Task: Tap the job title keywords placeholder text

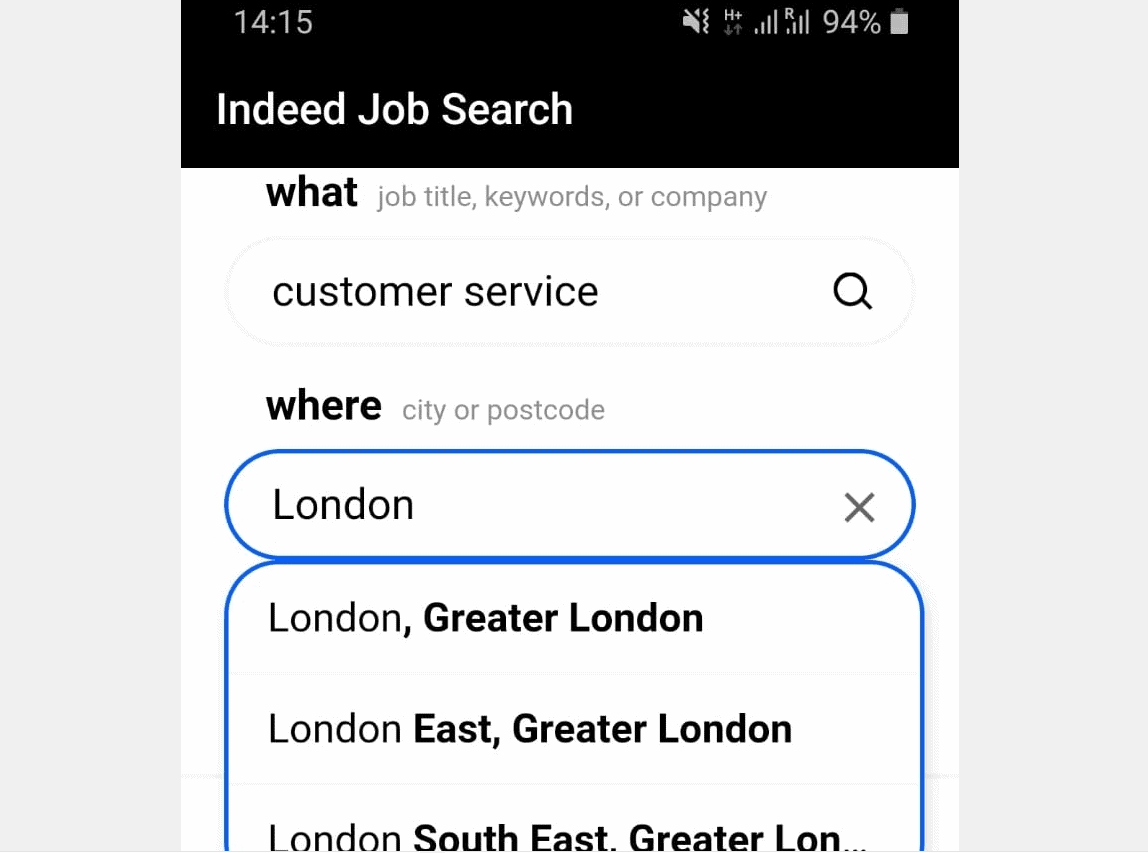Action: click(x=571, y=196)
